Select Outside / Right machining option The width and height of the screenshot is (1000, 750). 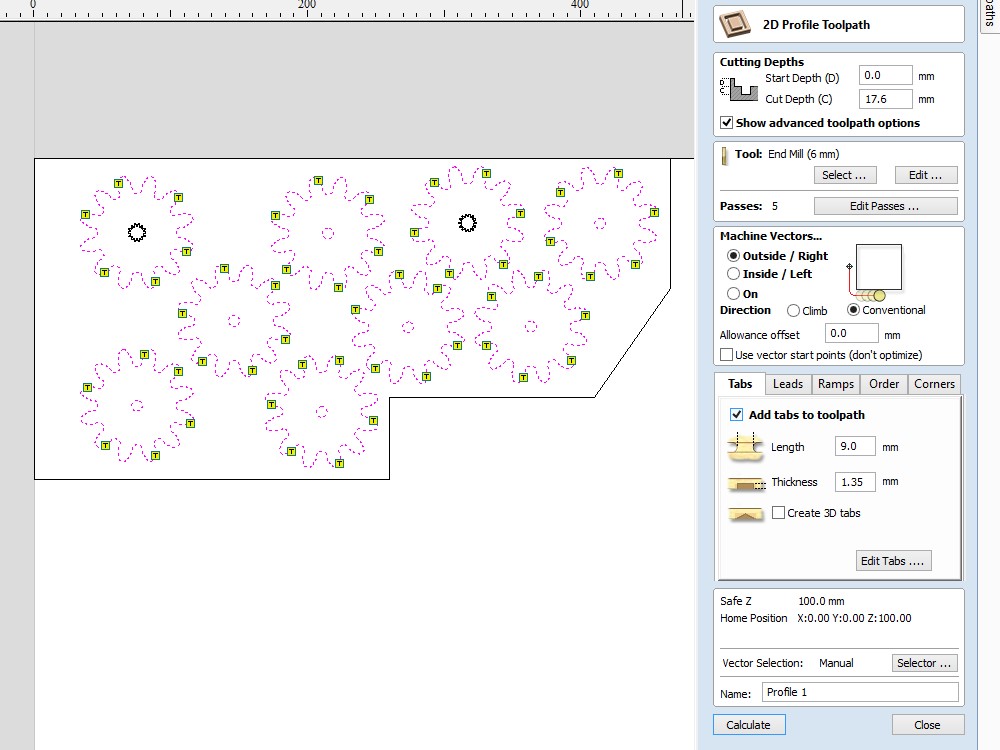(733, 256)
